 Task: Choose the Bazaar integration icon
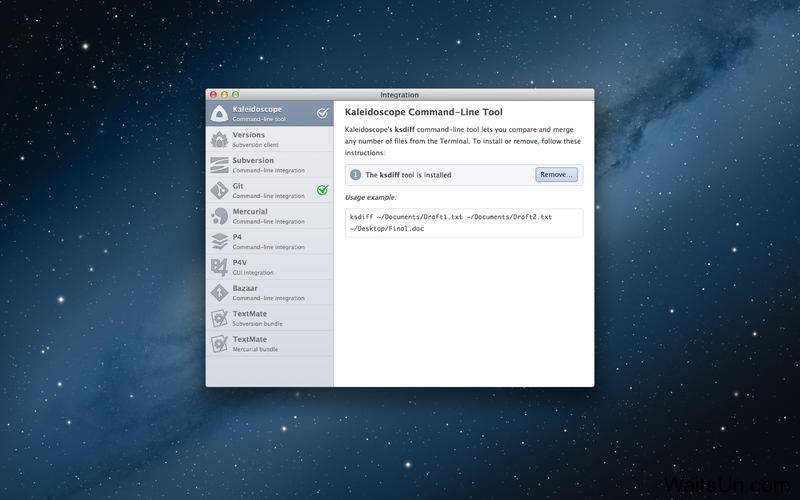click(220, 292)
